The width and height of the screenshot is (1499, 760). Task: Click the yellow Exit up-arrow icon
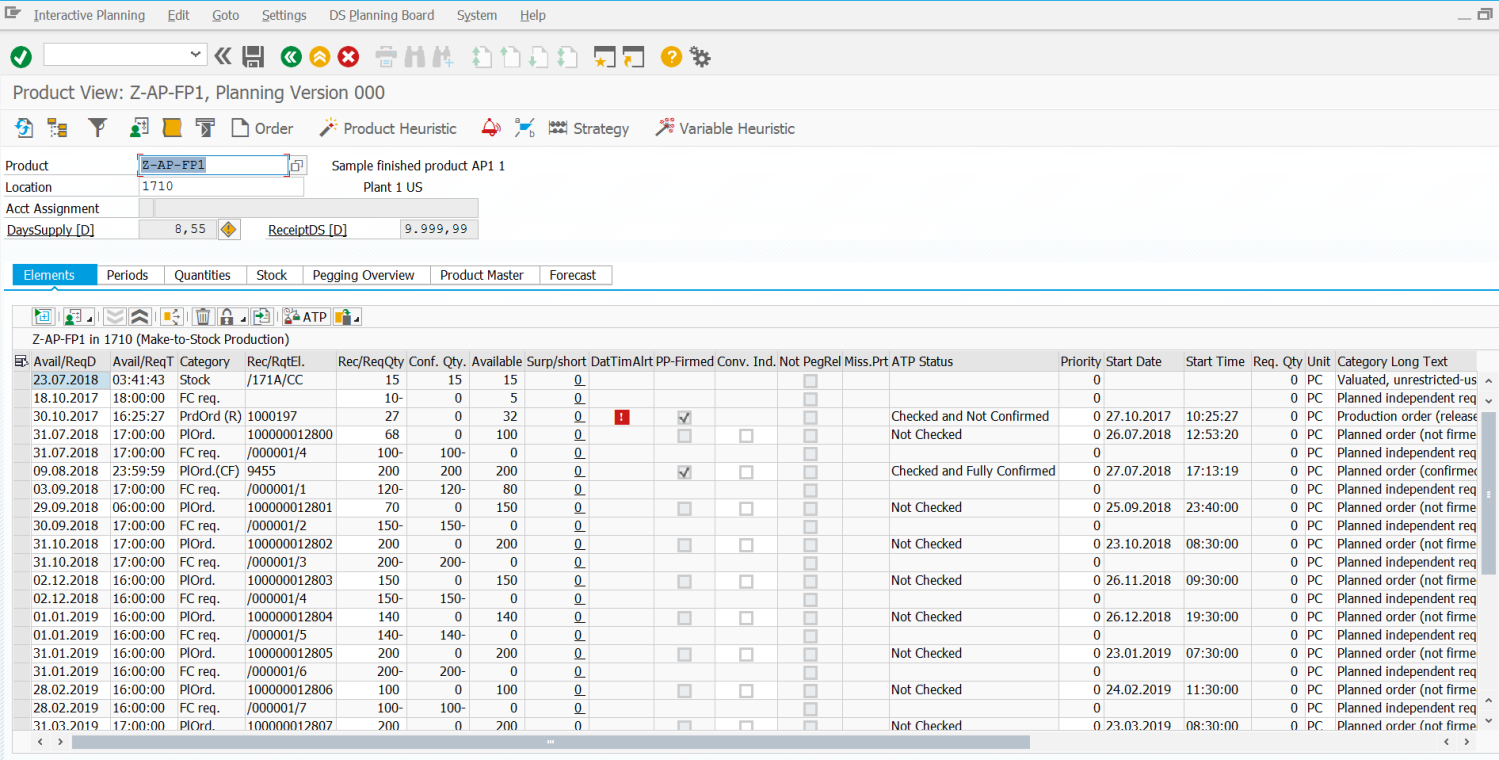tap(319, 57)
